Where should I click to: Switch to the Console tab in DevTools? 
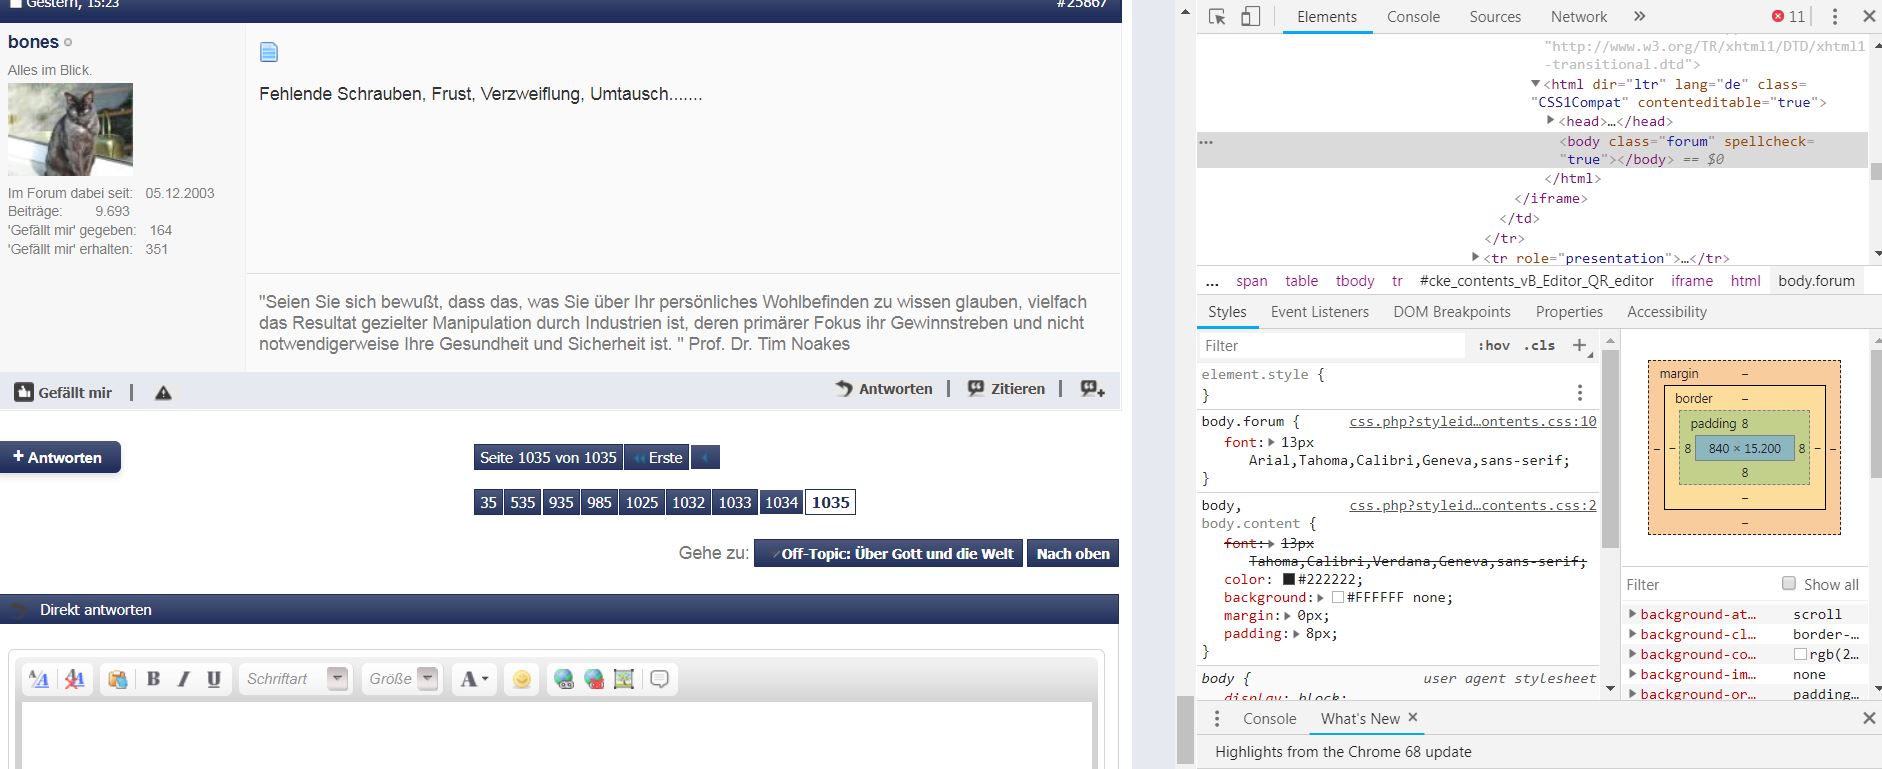pos(1413,17)
